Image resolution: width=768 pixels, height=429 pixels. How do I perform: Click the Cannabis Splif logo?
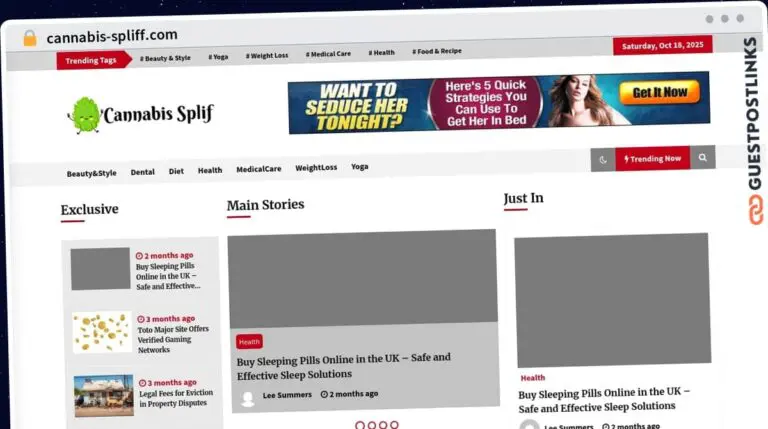[x=141, y=115]
